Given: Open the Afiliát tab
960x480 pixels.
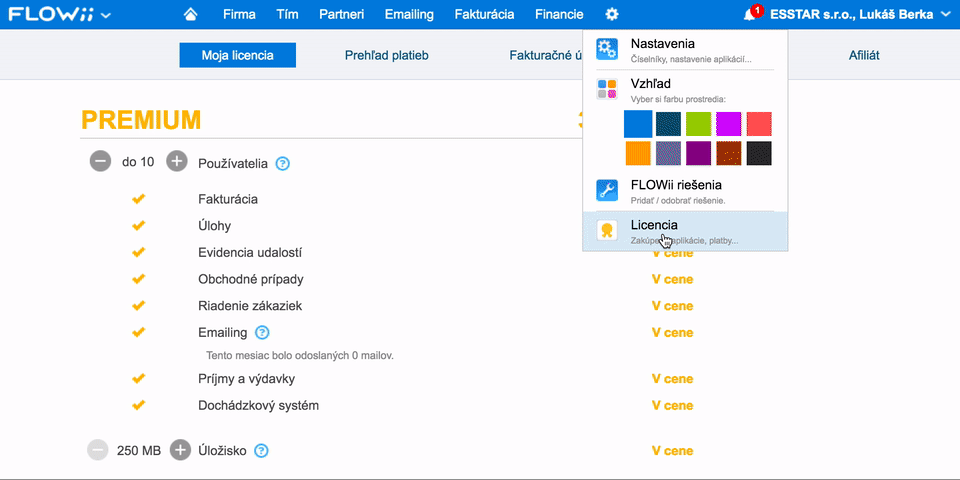Looking at the screenshot, I should tap(864, 56).
